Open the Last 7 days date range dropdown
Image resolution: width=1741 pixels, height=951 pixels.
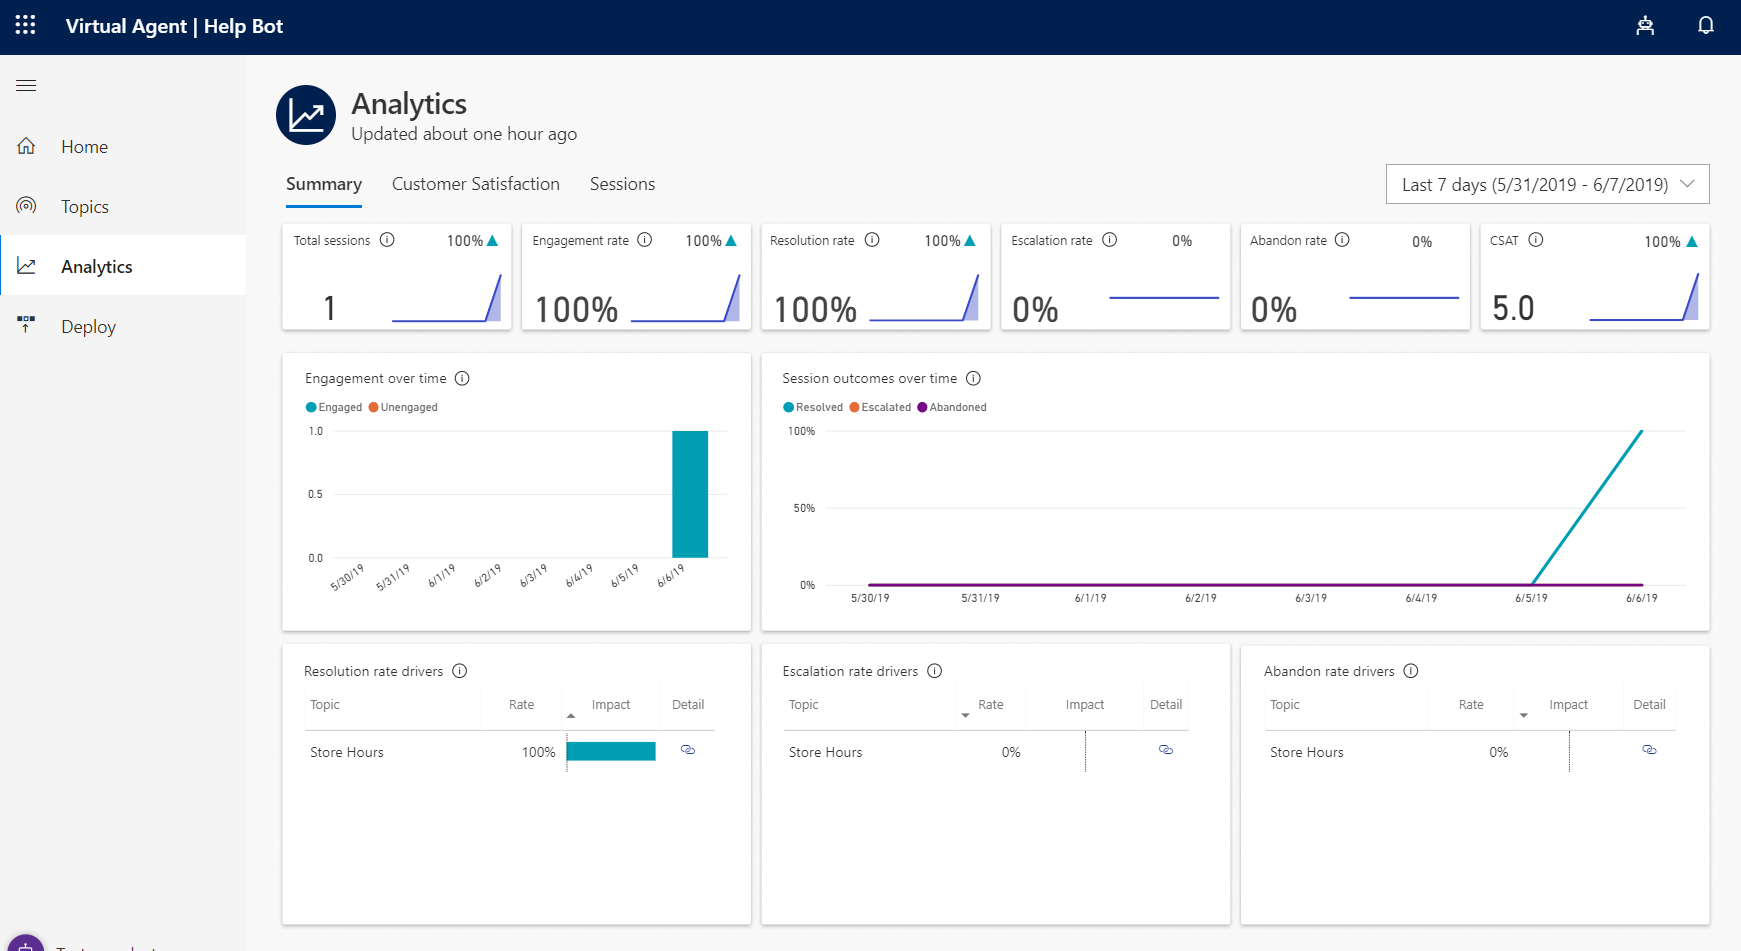1547,184
